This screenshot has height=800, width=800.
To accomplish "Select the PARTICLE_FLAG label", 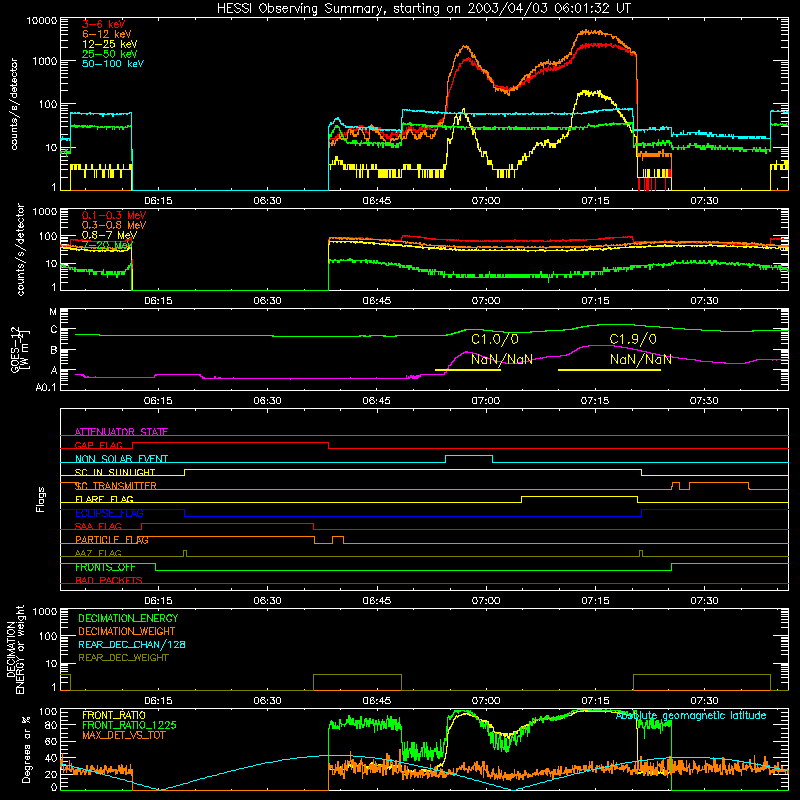I will pyautogui.click(x=112, y=540).
